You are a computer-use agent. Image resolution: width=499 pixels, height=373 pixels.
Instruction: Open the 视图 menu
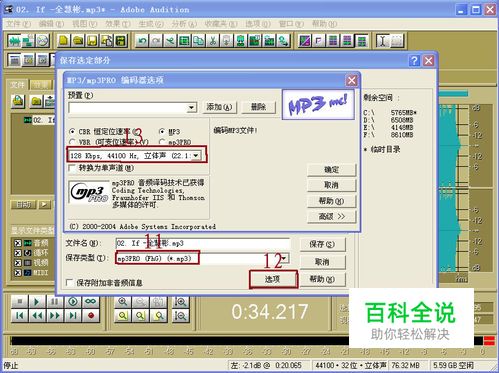point(85,24)
